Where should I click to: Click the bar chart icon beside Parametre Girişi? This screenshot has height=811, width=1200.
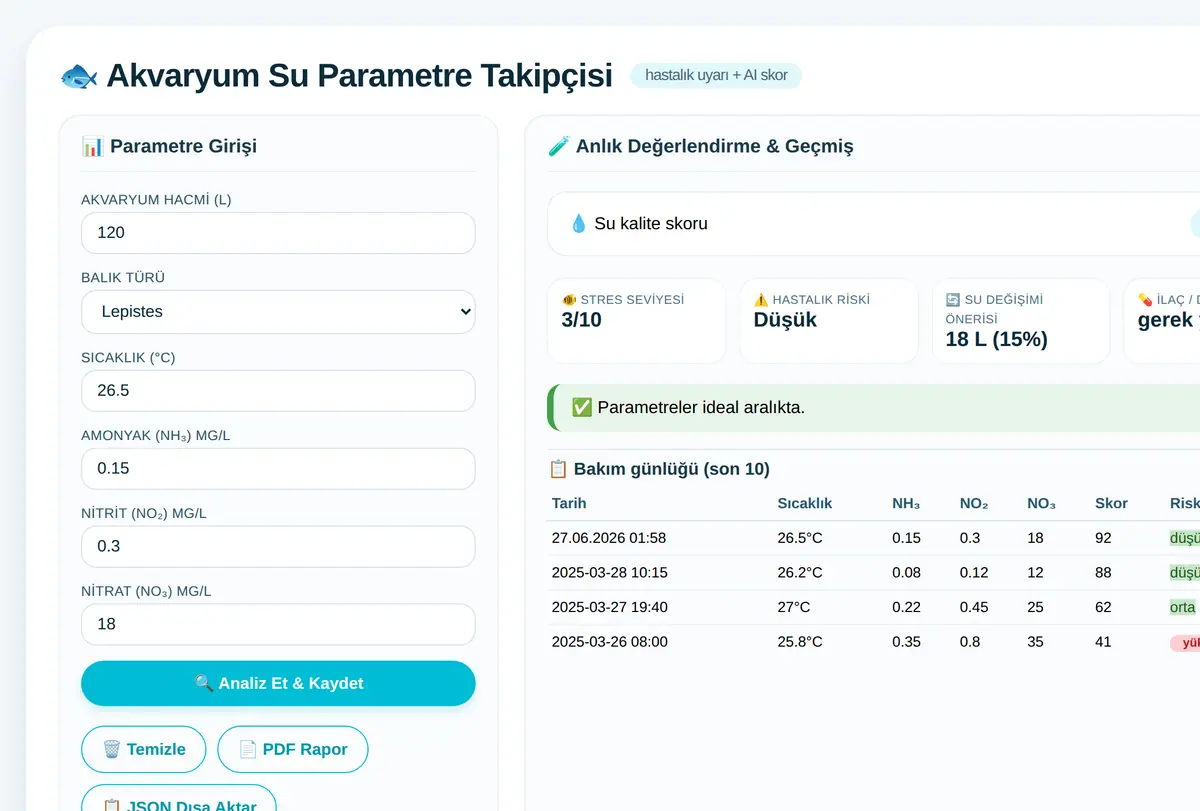coord(92,146)
